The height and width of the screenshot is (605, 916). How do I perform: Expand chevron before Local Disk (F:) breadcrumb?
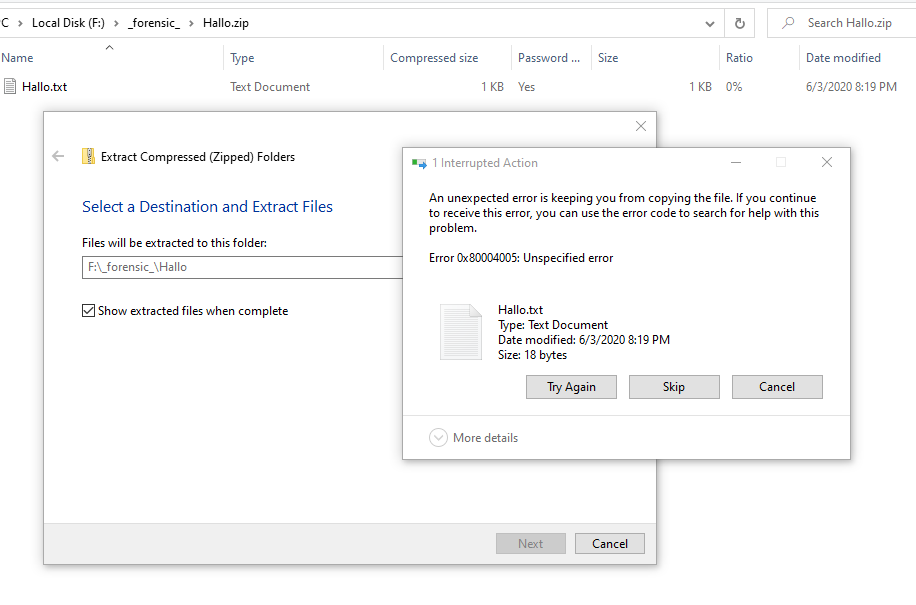[20, 23]
